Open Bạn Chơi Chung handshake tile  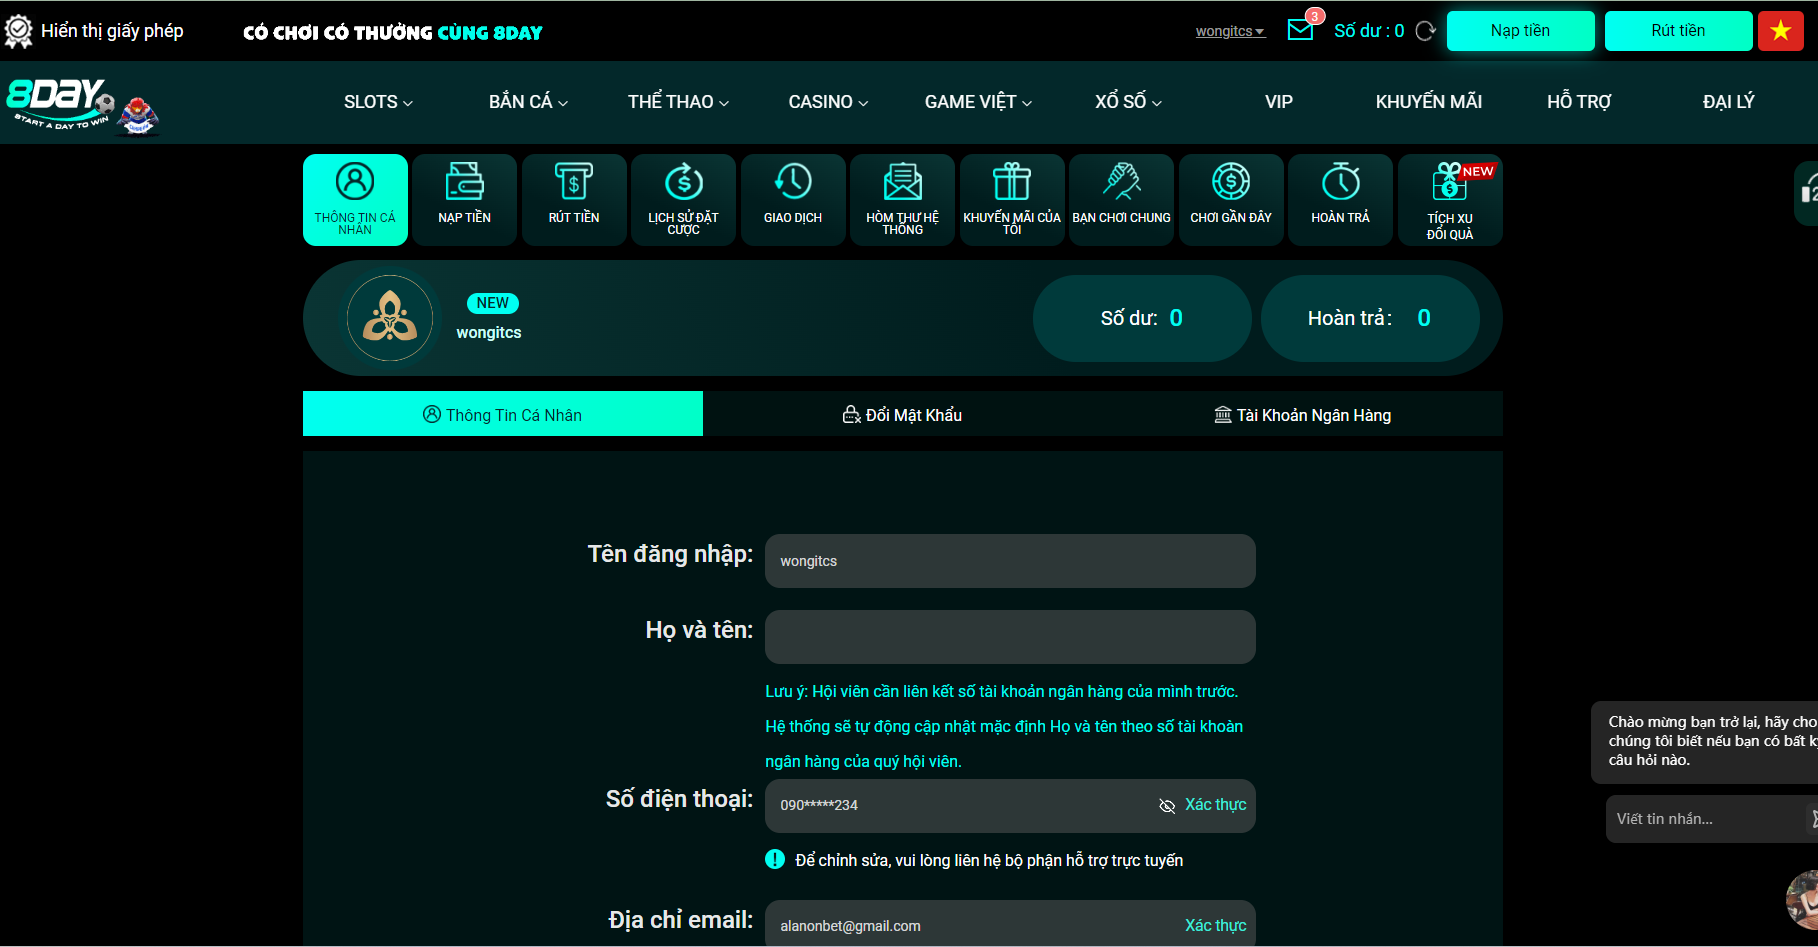(x=1121, y=200)
